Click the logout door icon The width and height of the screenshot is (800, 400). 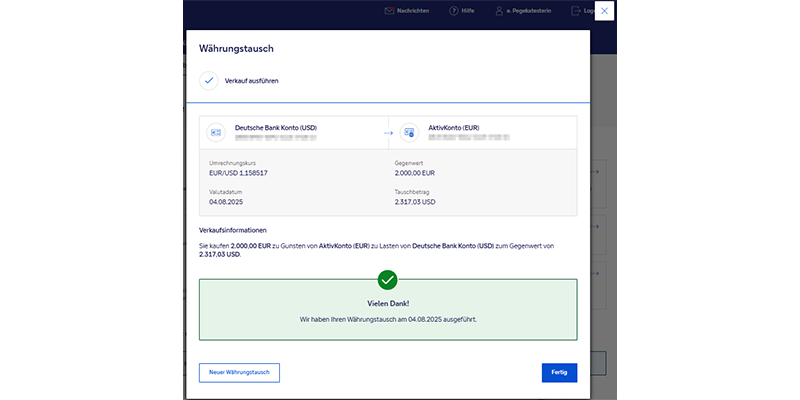[x=575, y=11]
